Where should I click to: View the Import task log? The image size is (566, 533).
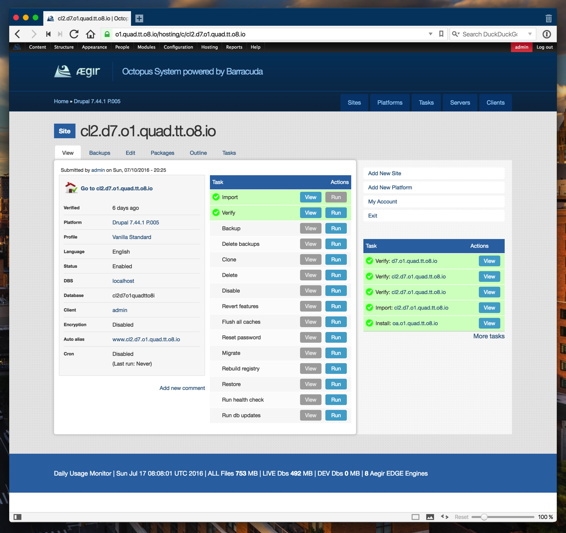click(310, 197)
